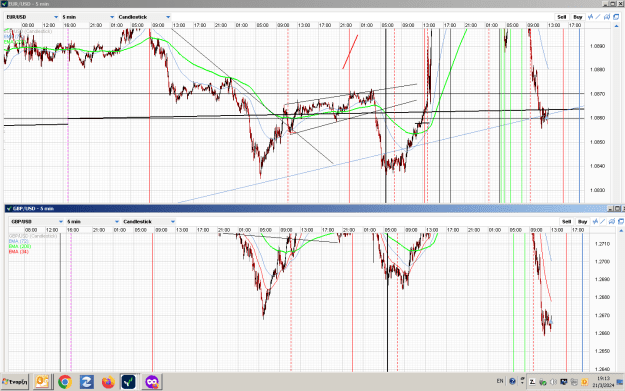Click the orange D tray icon
Viewport: 625px width, 391px height.
pos(584,382)
